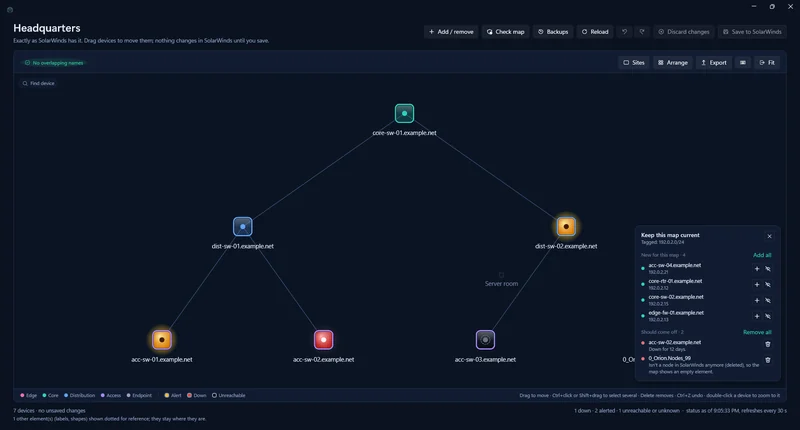Click core-rtr-01.example.net in the panel list

coord(675,281)
